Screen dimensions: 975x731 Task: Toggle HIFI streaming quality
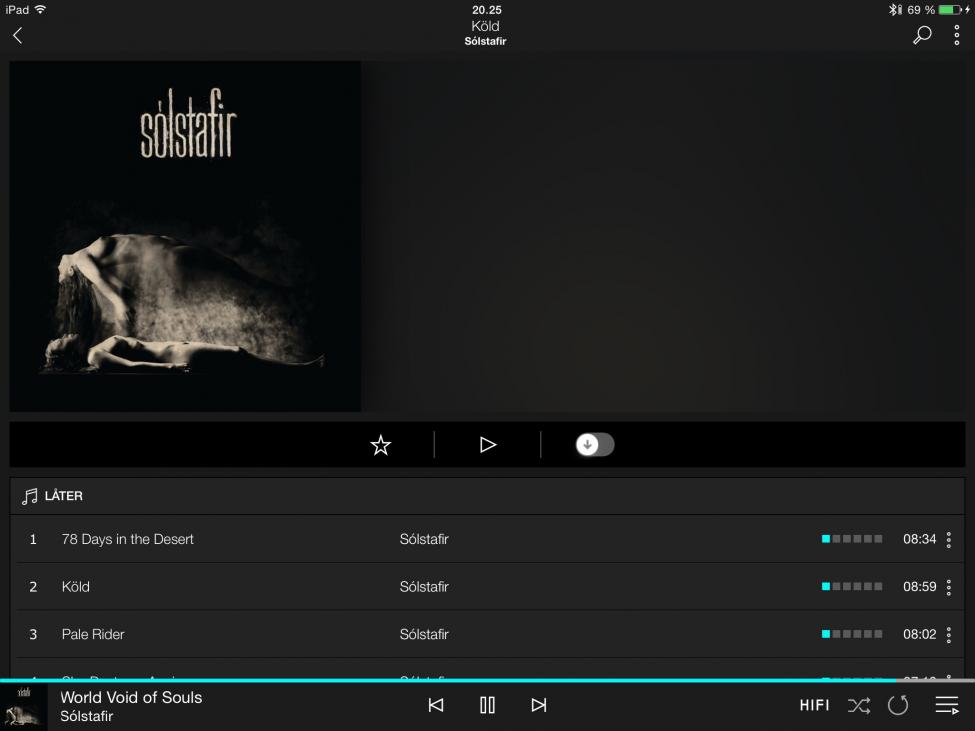[815, 706]
